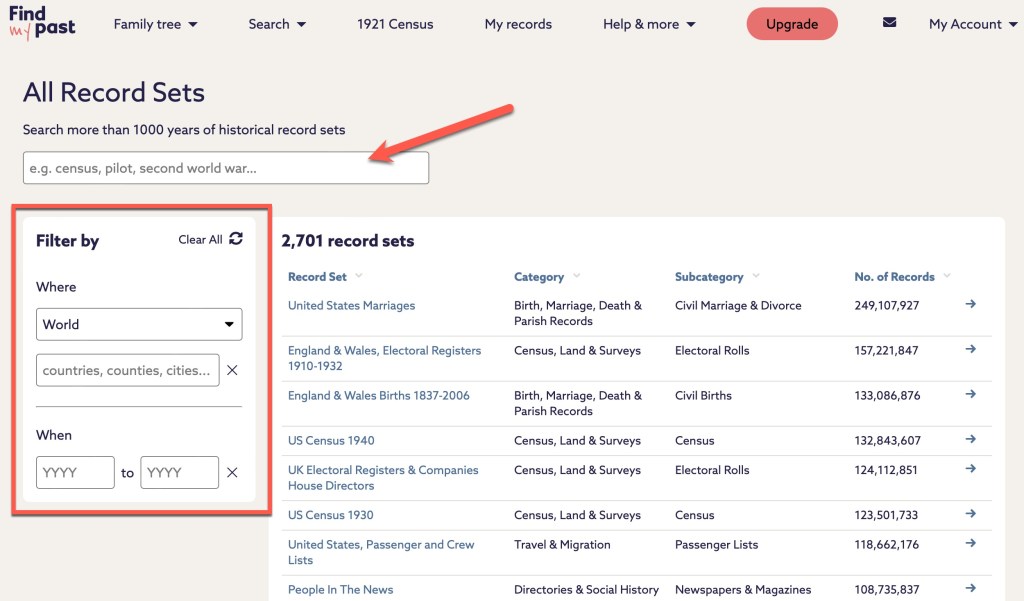Click arrow for United States Marriages row
The width and height of the screenshot is (1024, 601).
point(970,304)
